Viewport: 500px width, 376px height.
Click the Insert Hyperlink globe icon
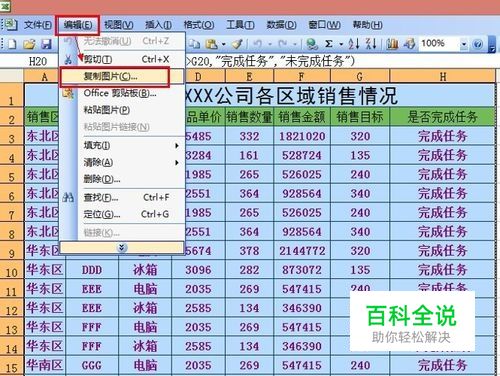[312, 44]
